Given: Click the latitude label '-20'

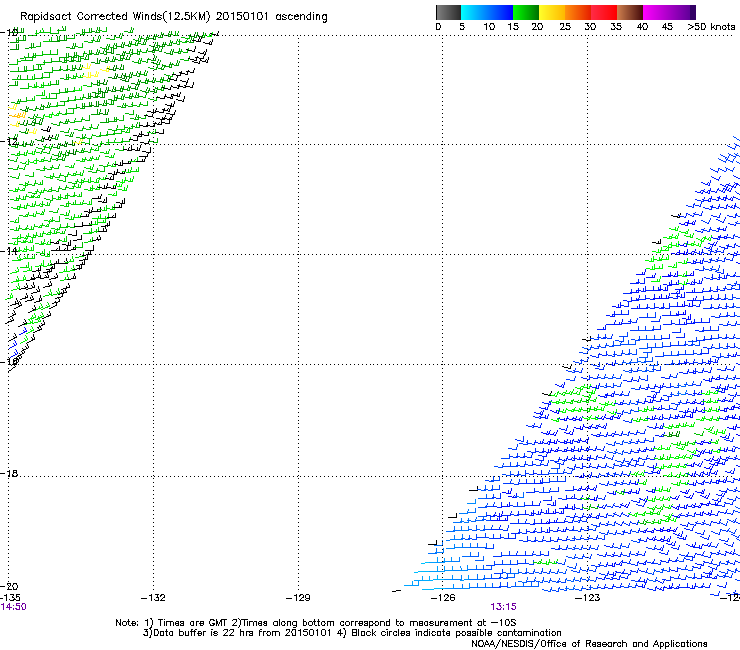Looking at the screenshot, I should tap(9, 586).
